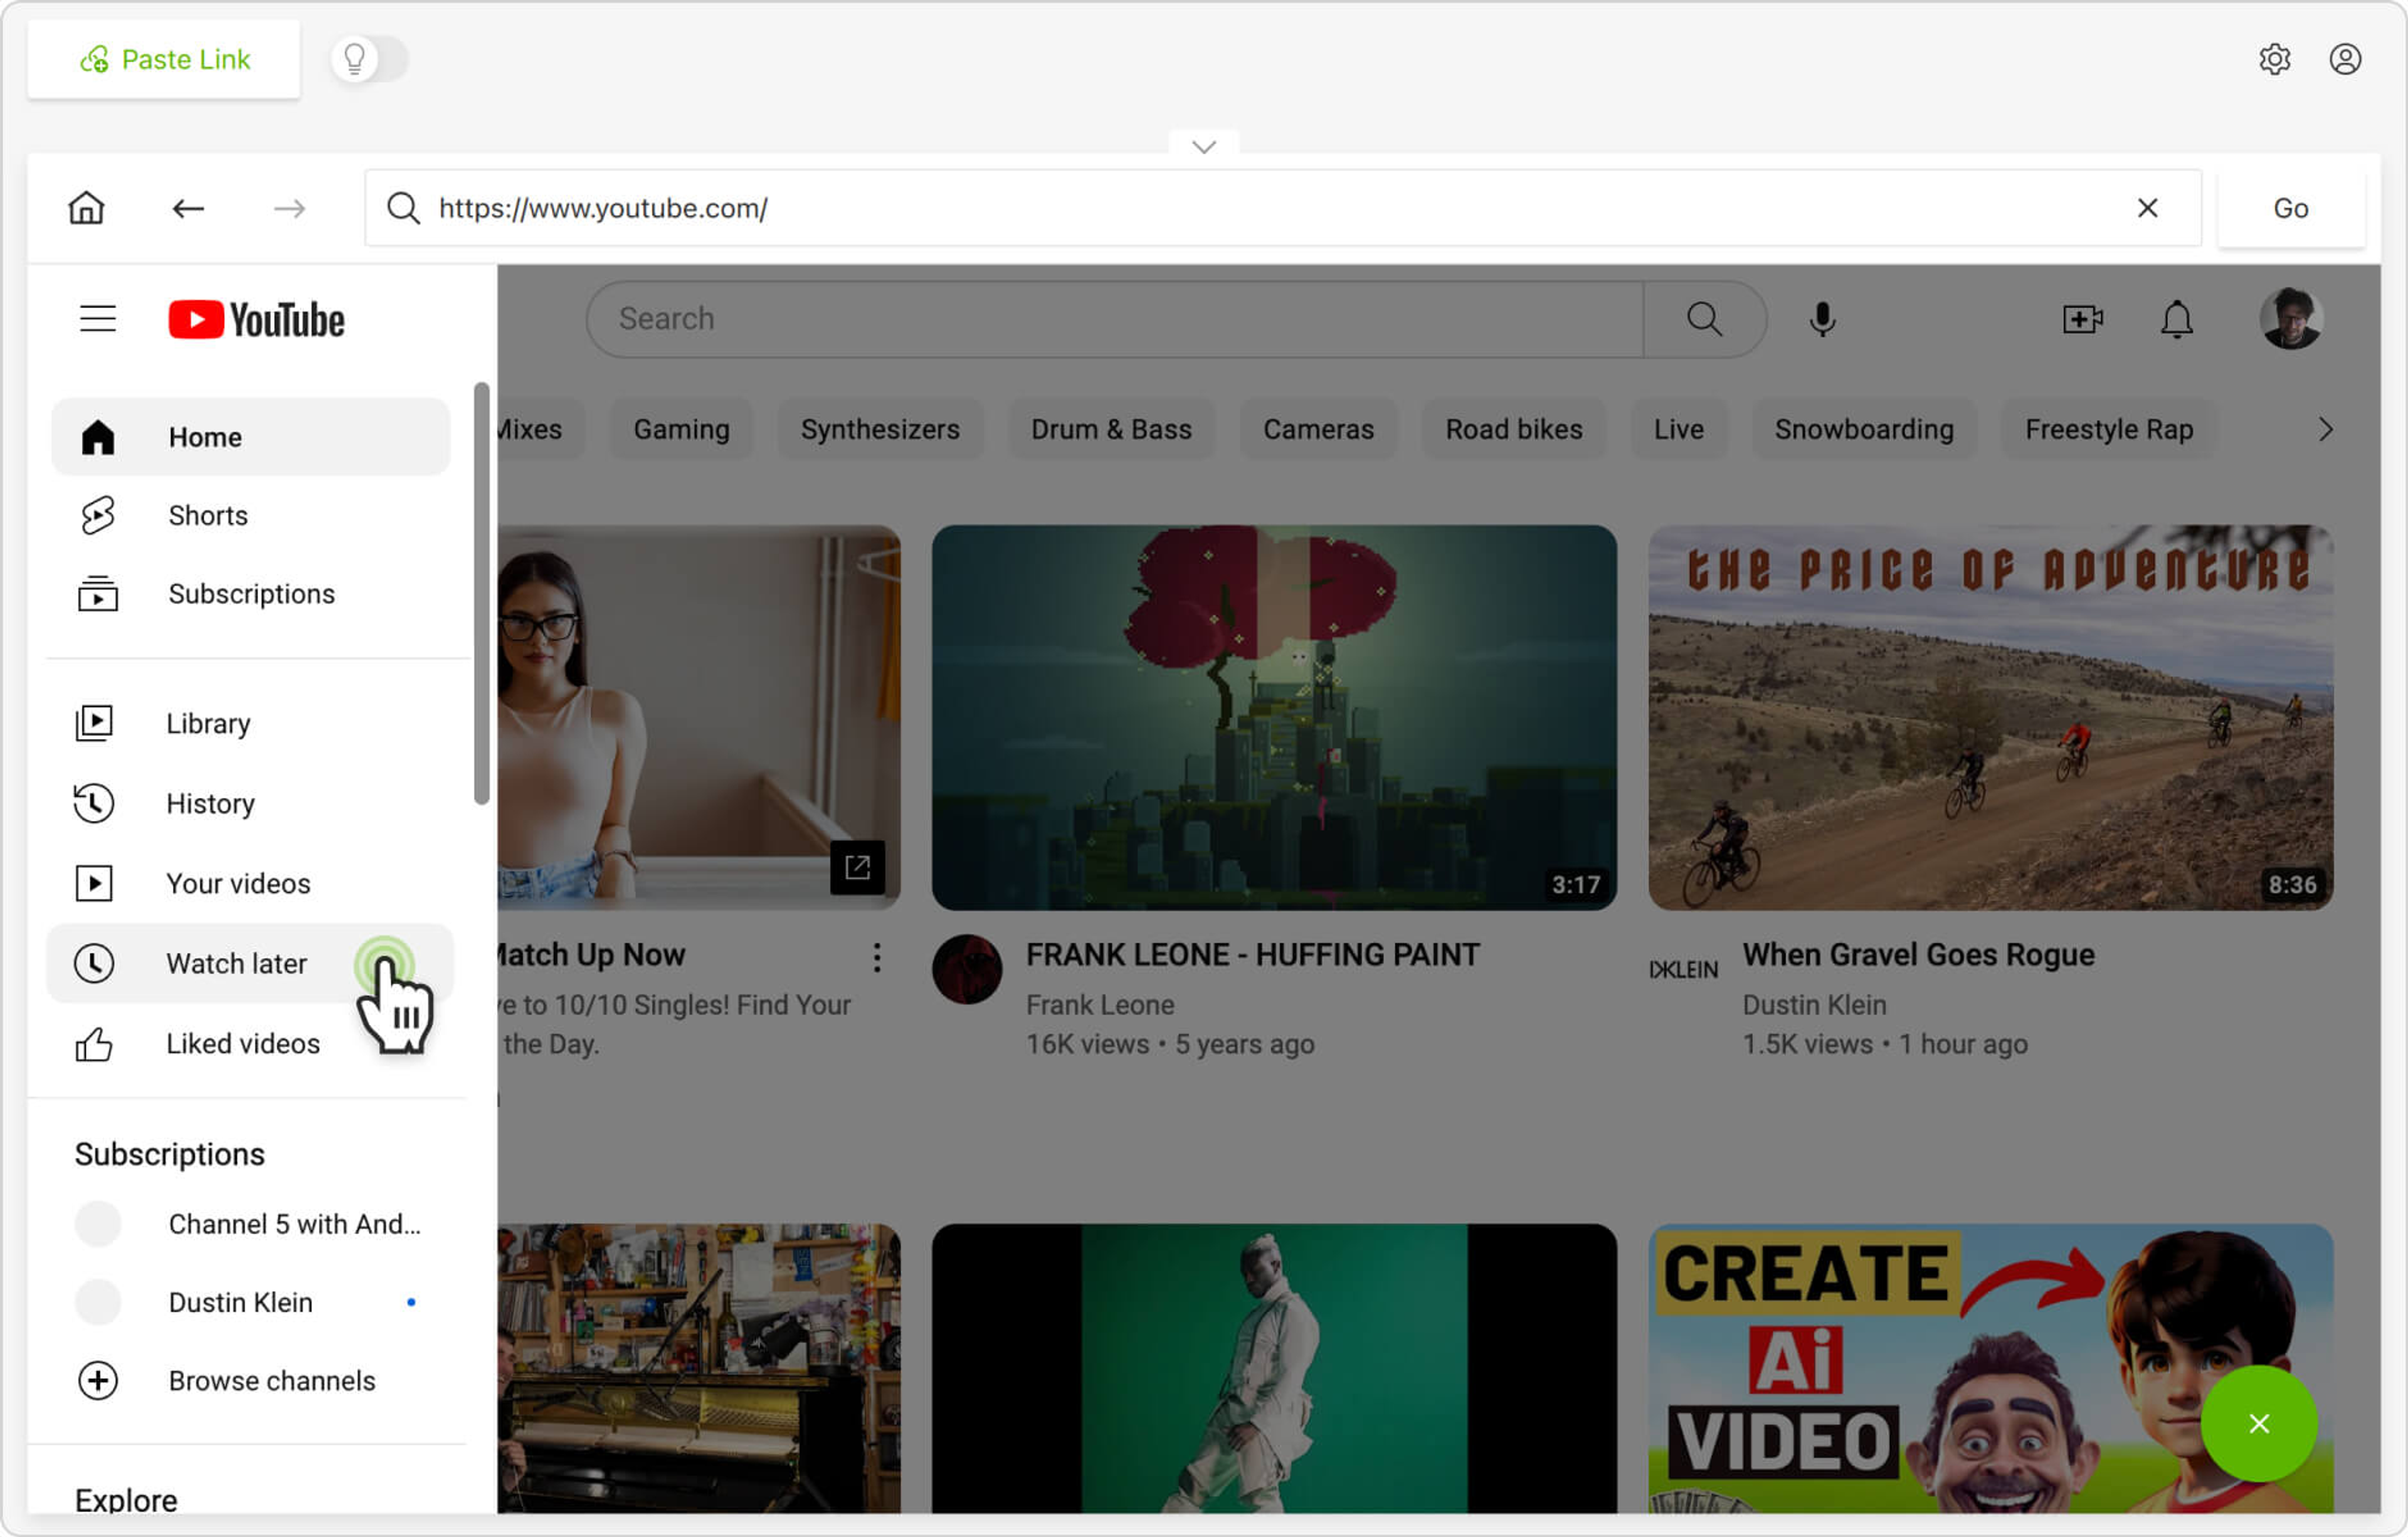
Task: Open the app settings gear icon
Action: (2274, 59)
